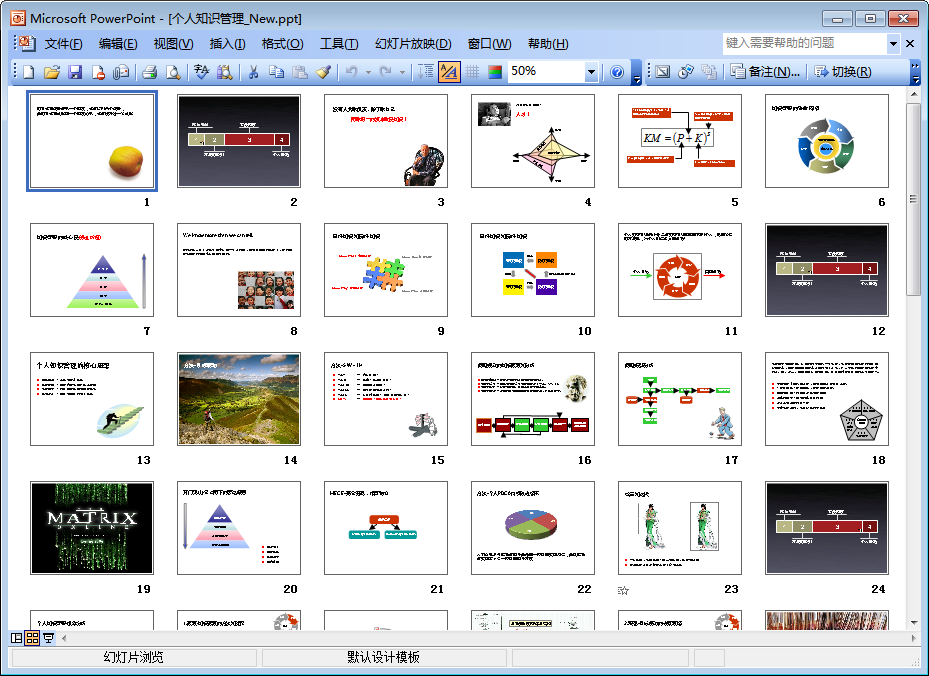Activate the Format Painter brush icon

coord(323,72)
